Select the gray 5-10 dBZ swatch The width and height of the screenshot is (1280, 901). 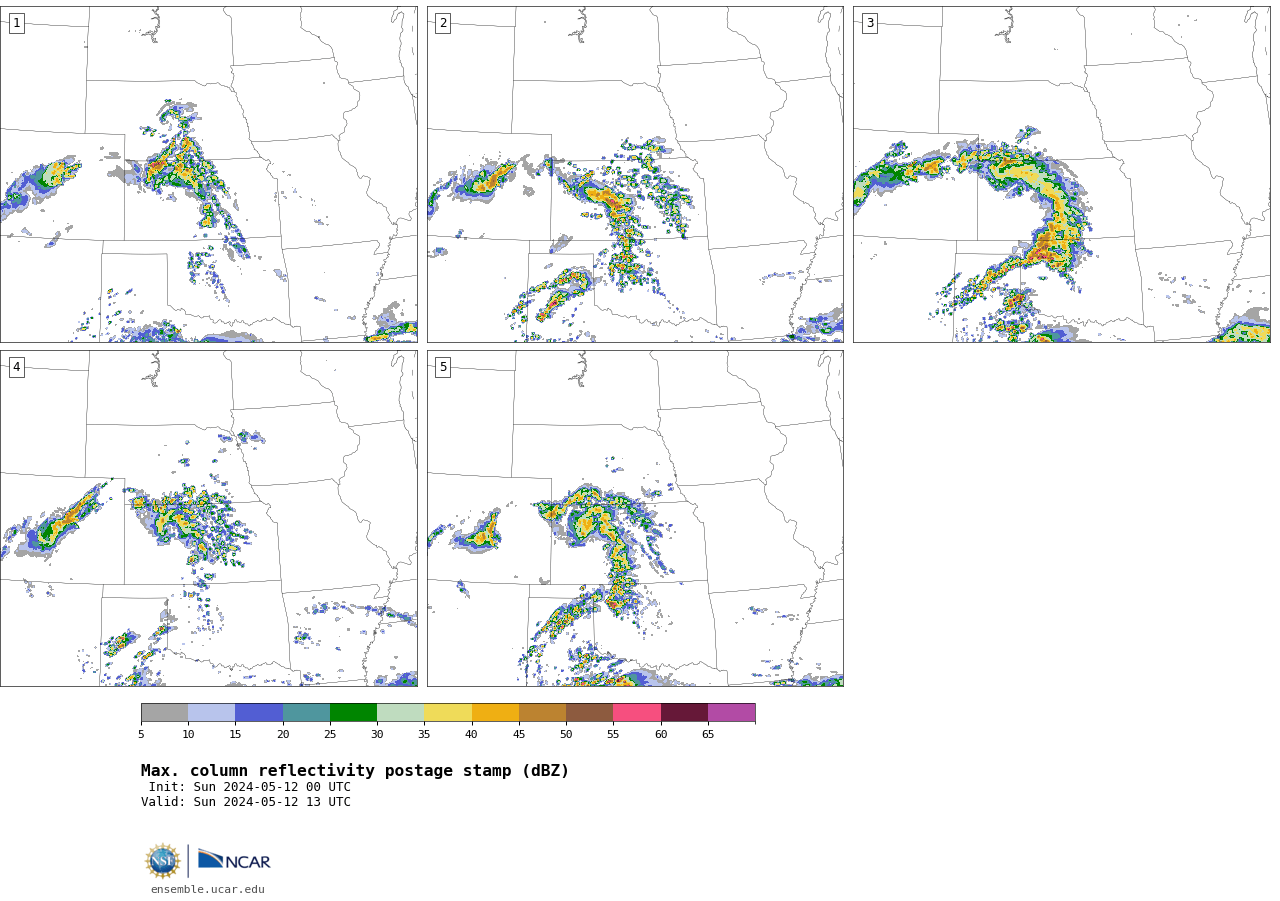click(x=164, y=712)
